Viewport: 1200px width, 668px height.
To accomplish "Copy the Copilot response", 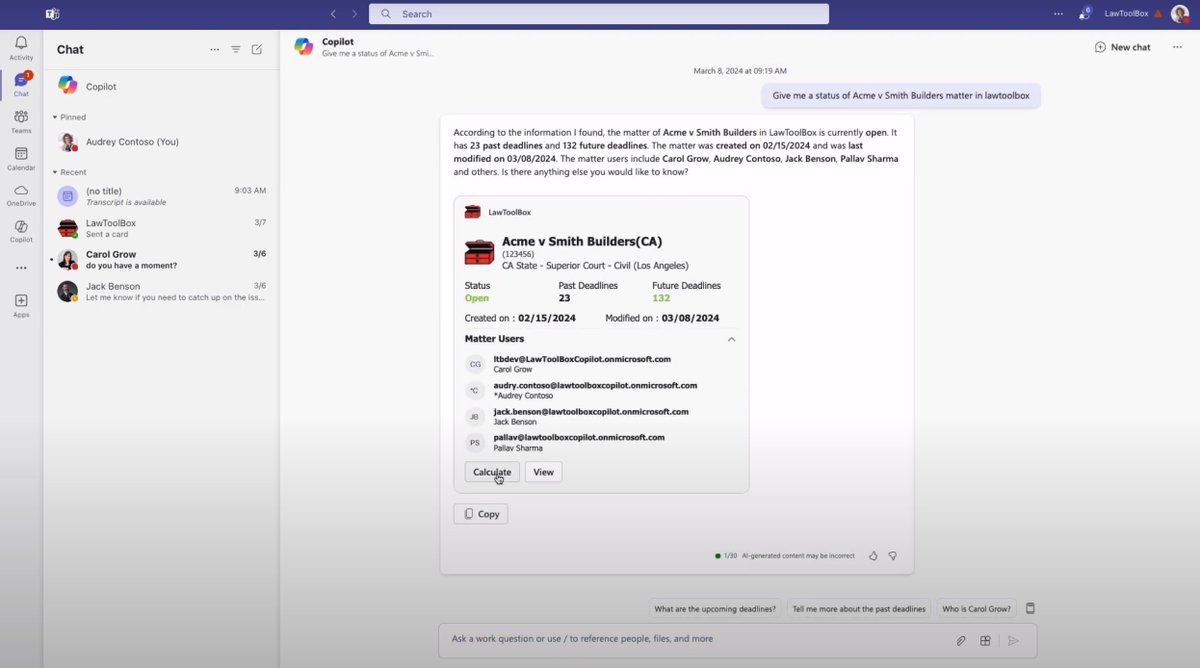I will (481, 514).
